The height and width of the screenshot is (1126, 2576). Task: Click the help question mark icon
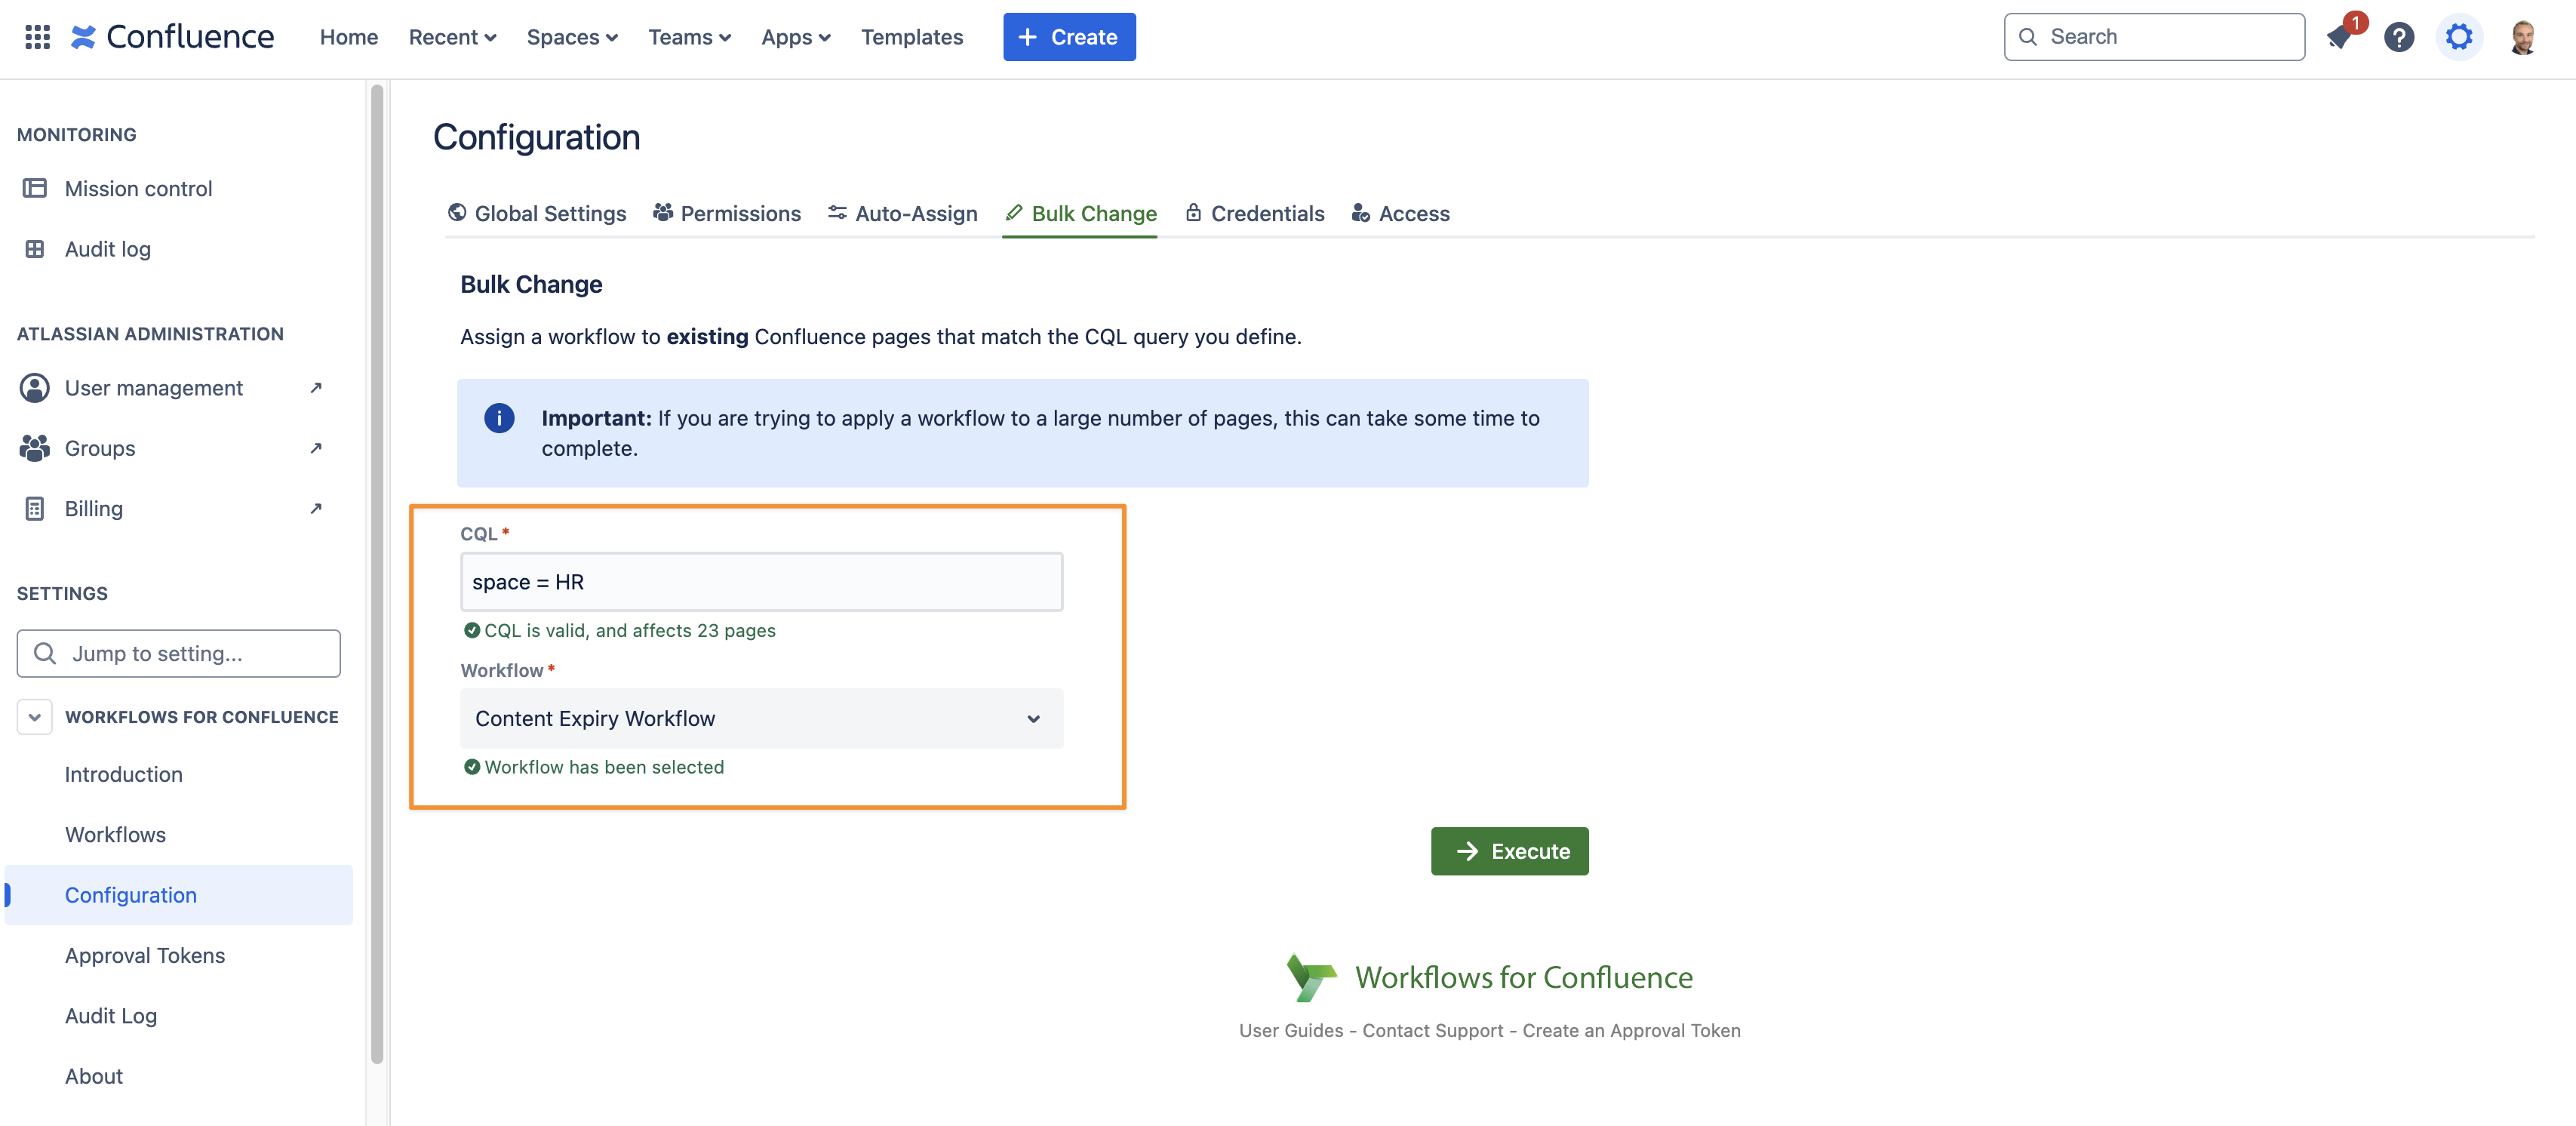[2399, 37]
